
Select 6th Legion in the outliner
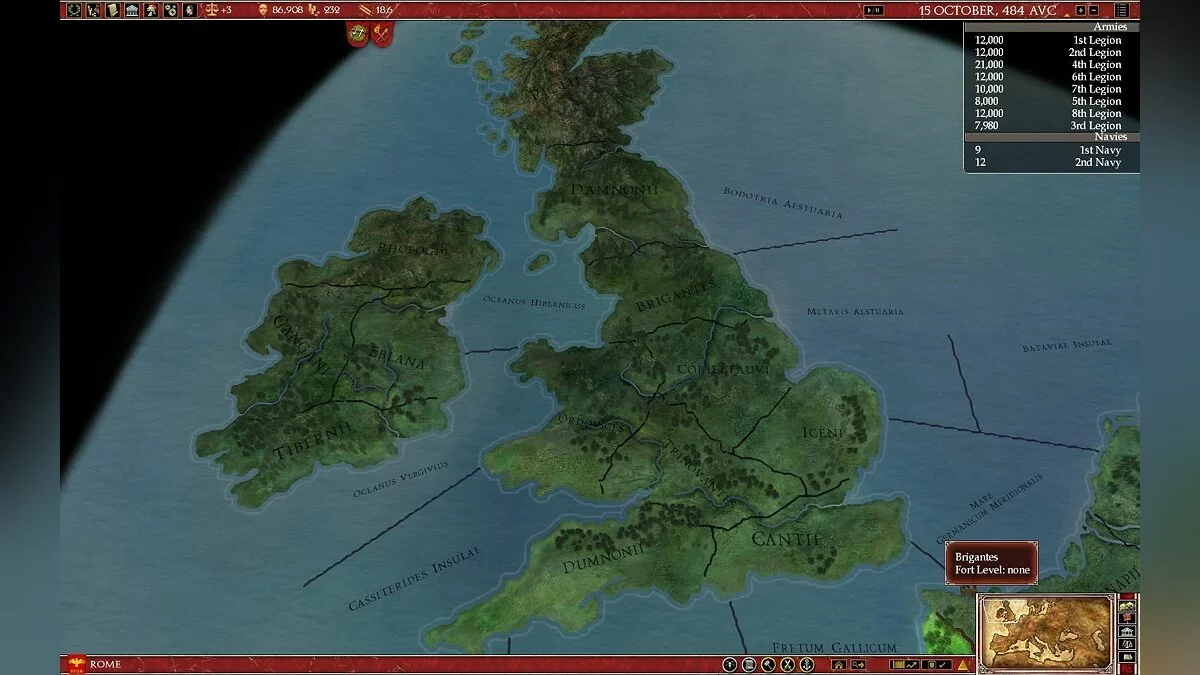click(x=1048, y=77)
